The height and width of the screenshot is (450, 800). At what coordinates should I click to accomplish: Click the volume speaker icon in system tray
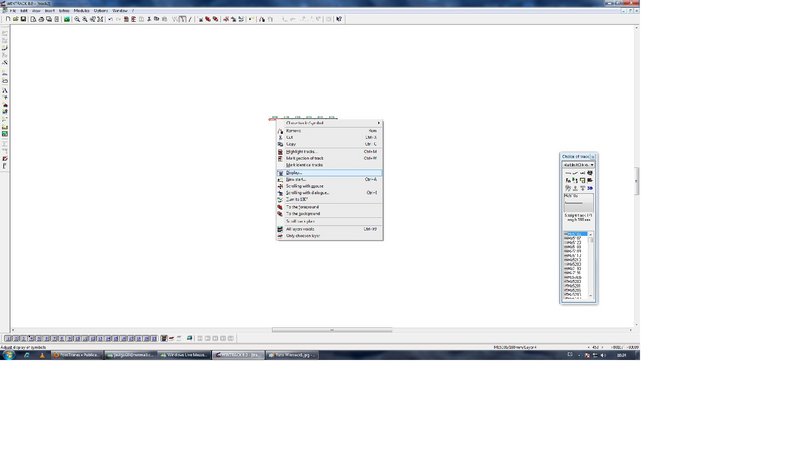(x=603, y=355)
